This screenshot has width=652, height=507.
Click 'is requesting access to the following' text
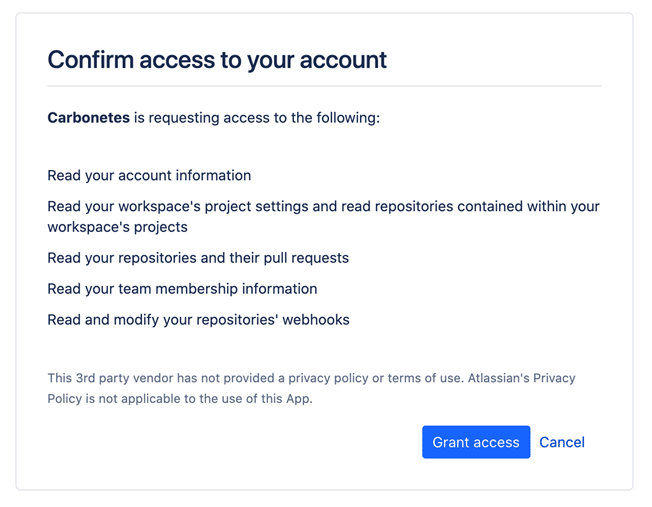tap(257, 118)
